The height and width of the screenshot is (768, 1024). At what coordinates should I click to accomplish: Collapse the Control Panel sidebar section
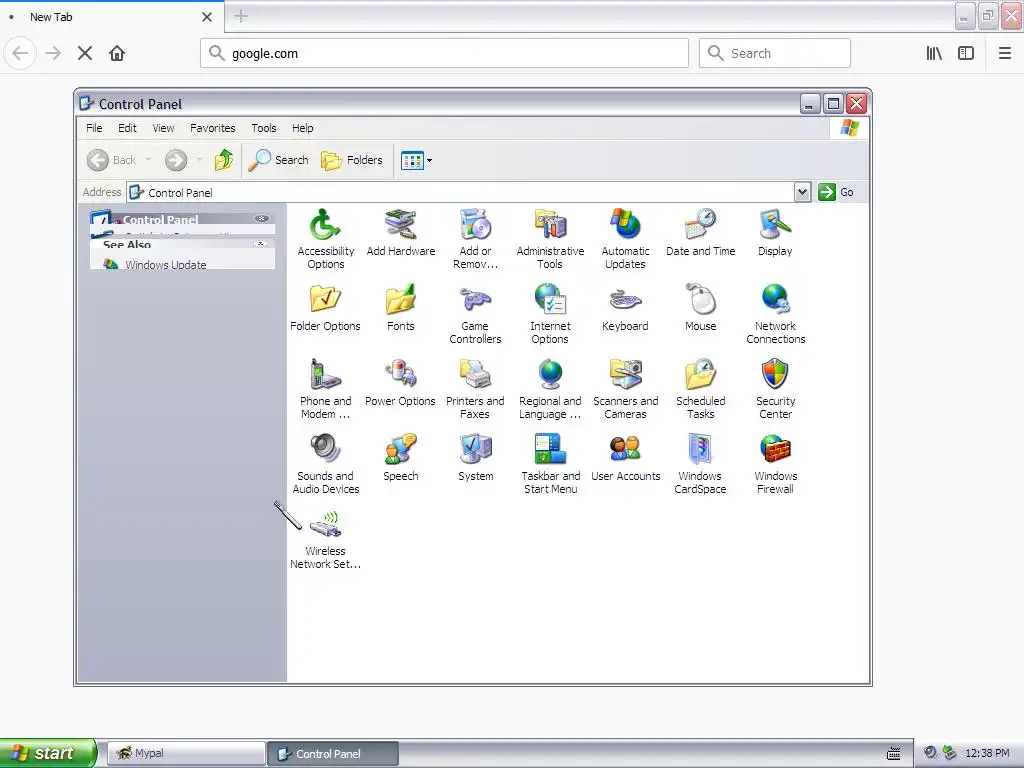[261, 218]
